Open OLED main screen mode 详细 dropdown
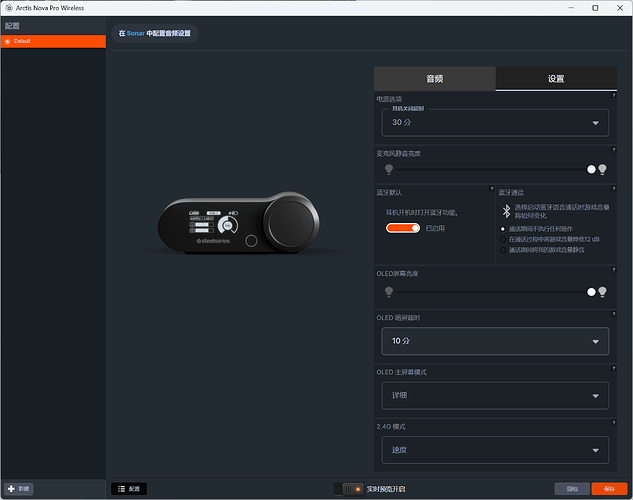Image resolution: width=633 pixels, height=500 pixels. point(495,395)
